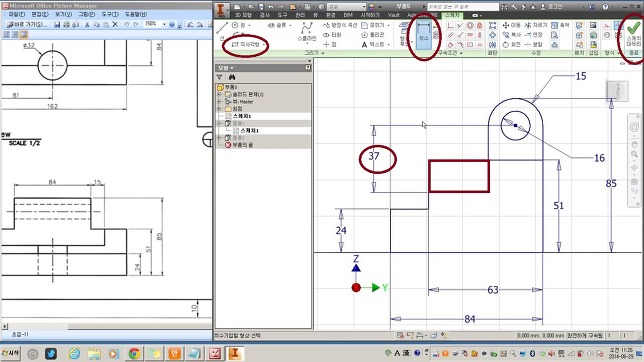Choose the Fillet (모깎기) tool
This screenshot has height=362, width=644.
tap(373, 25)
